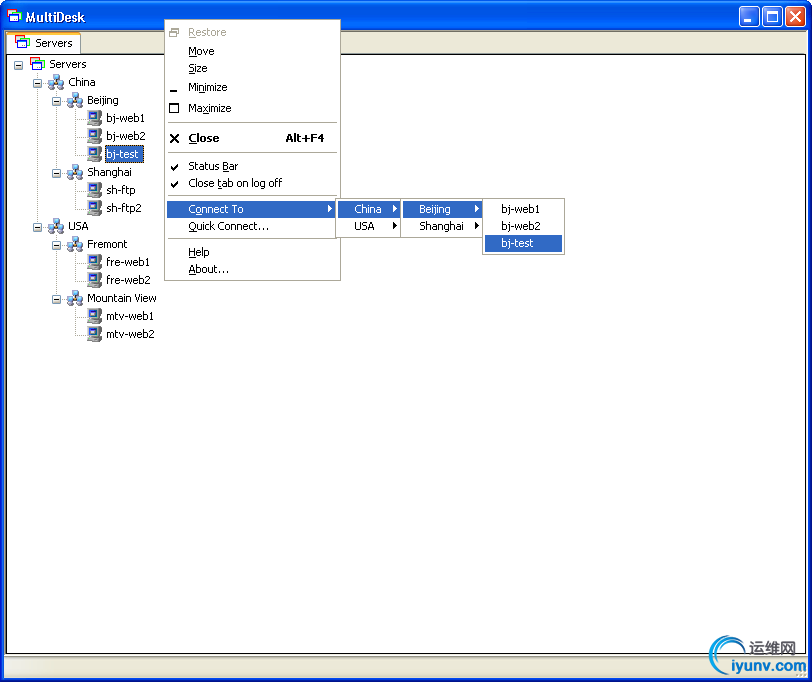
Task: Click the bj-web2 computer icon in tree
Action: (94, 136)
